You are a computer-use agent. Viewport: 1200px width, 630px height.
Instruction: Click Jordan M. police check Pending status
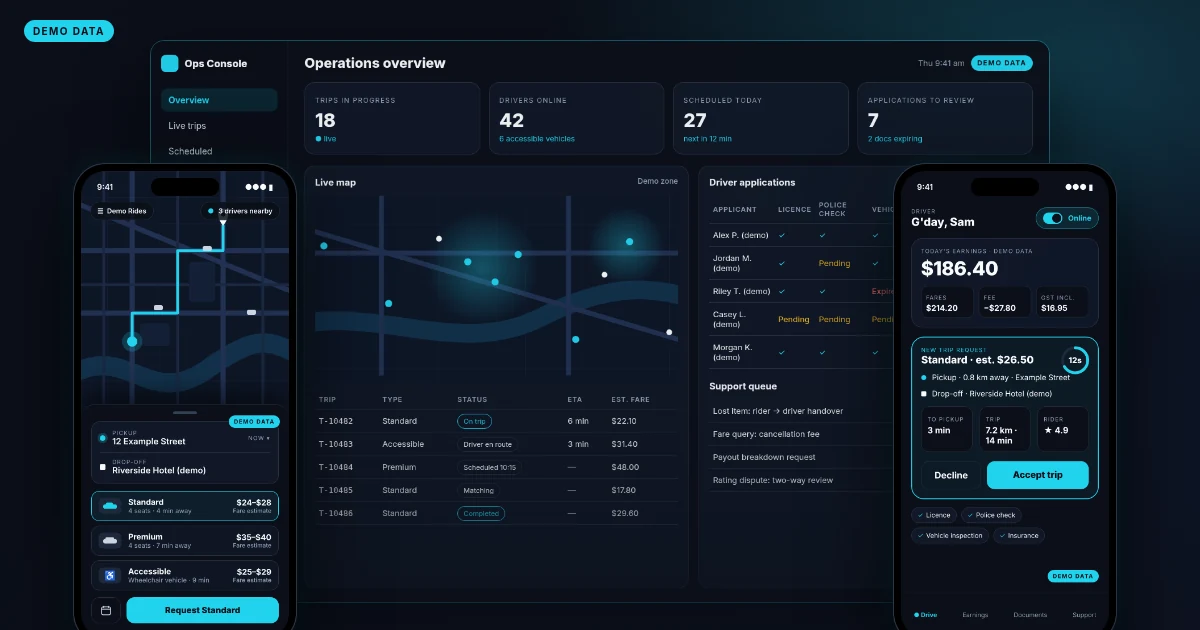[834, 263]
